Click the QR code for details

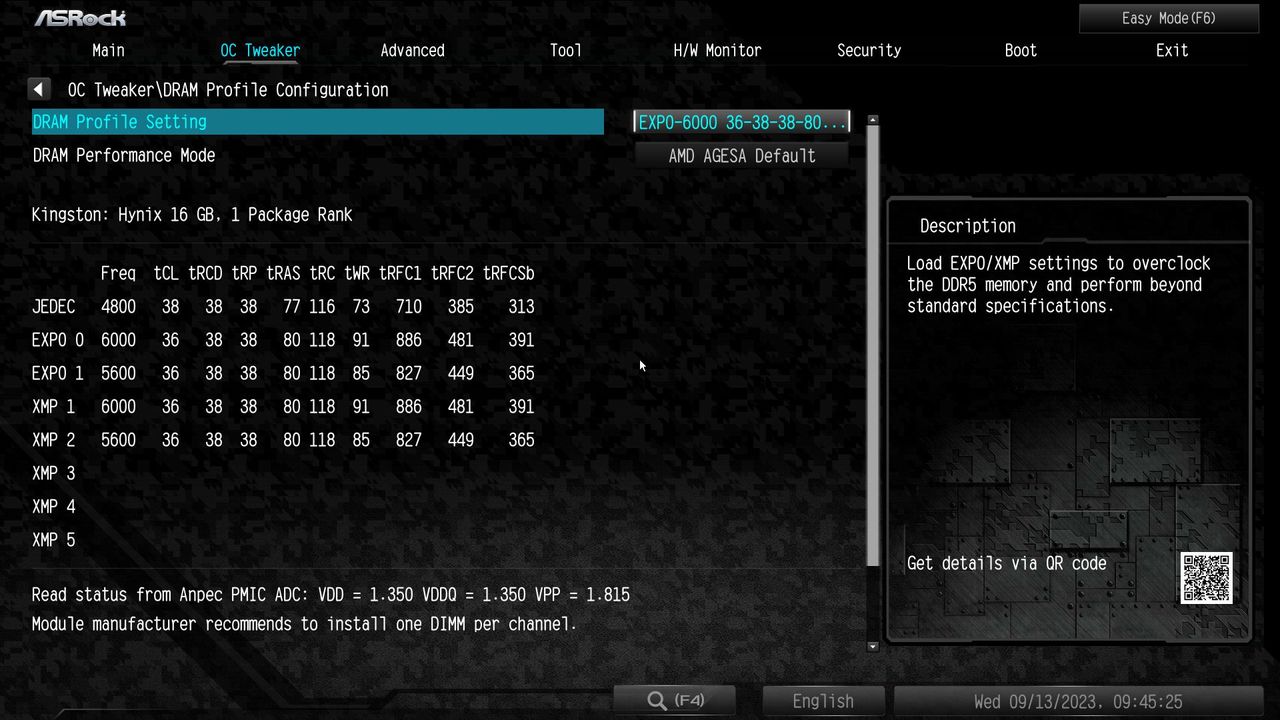pyautogui.click(x=1206, y=578)
